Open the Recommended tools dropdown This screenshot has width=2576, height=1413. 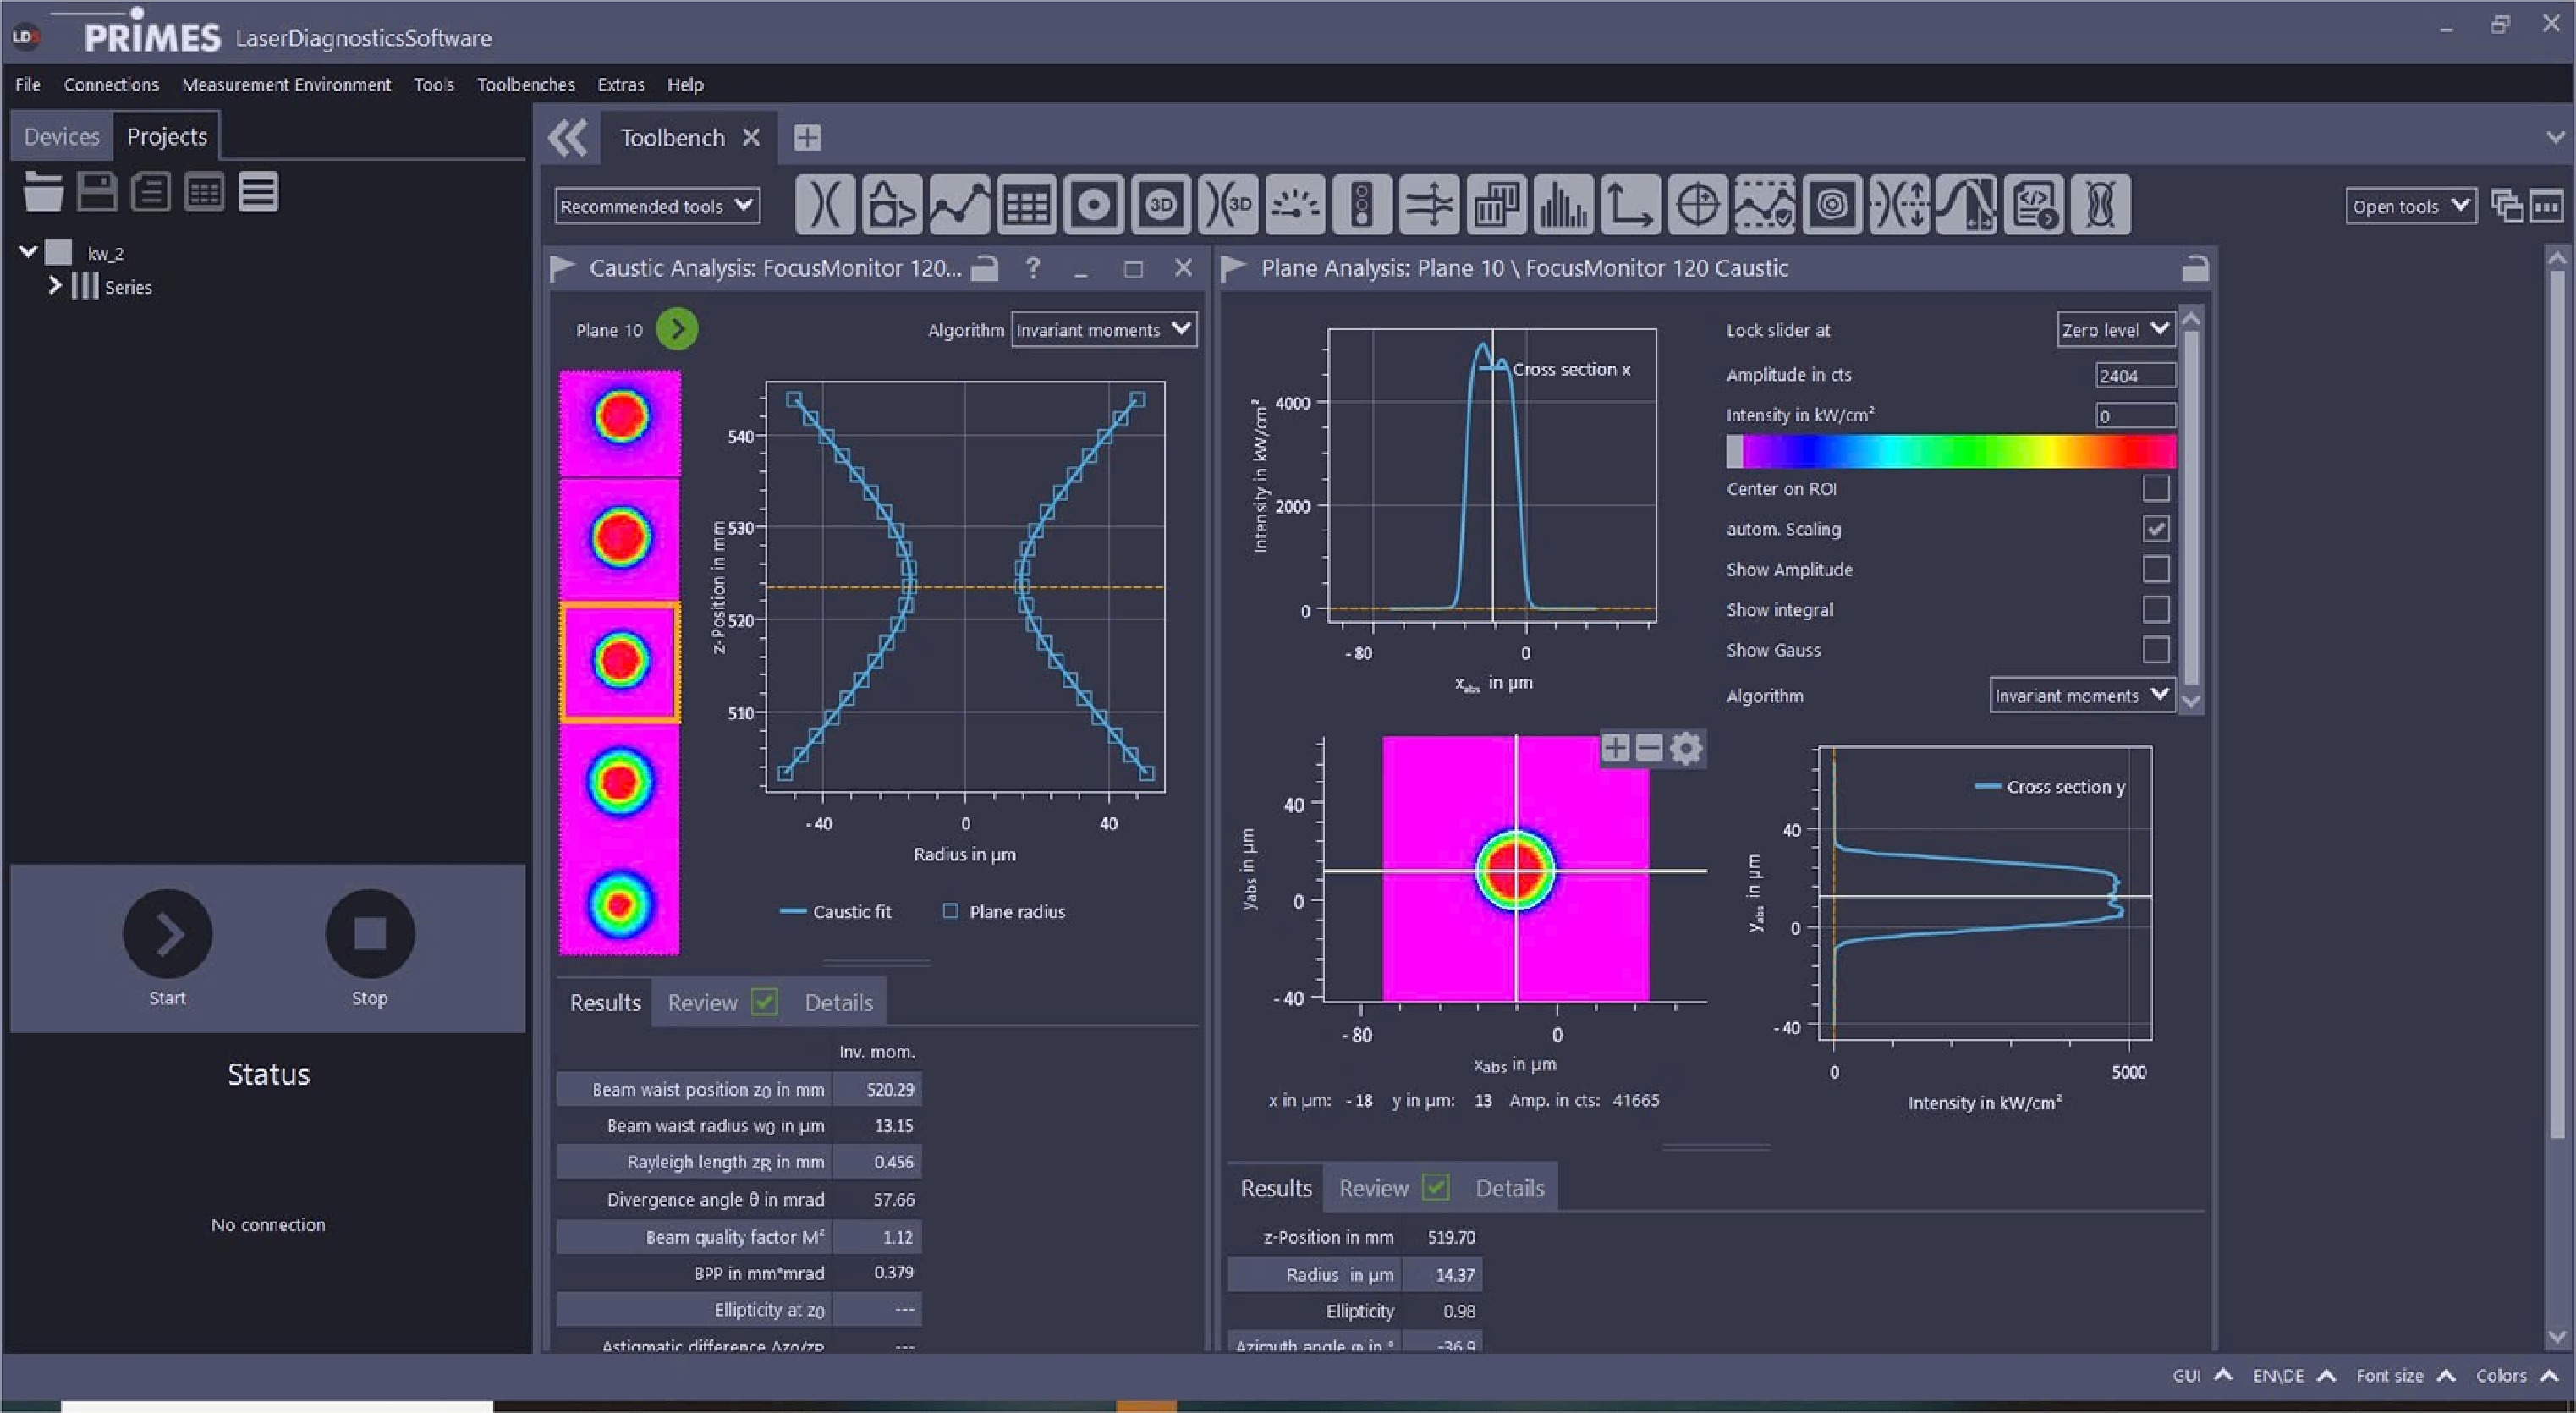(x=657, y=206)
